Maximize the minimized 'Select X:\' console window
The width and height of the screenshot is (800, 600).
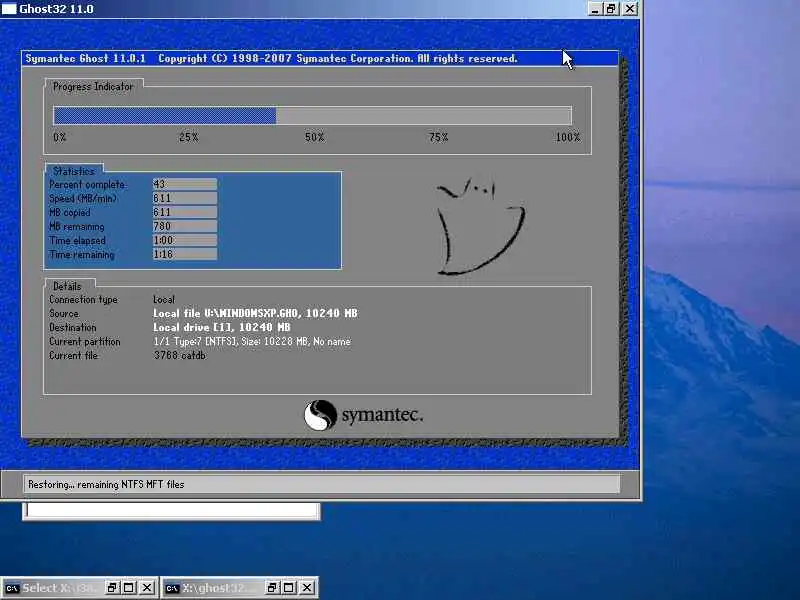click(129, 588)
